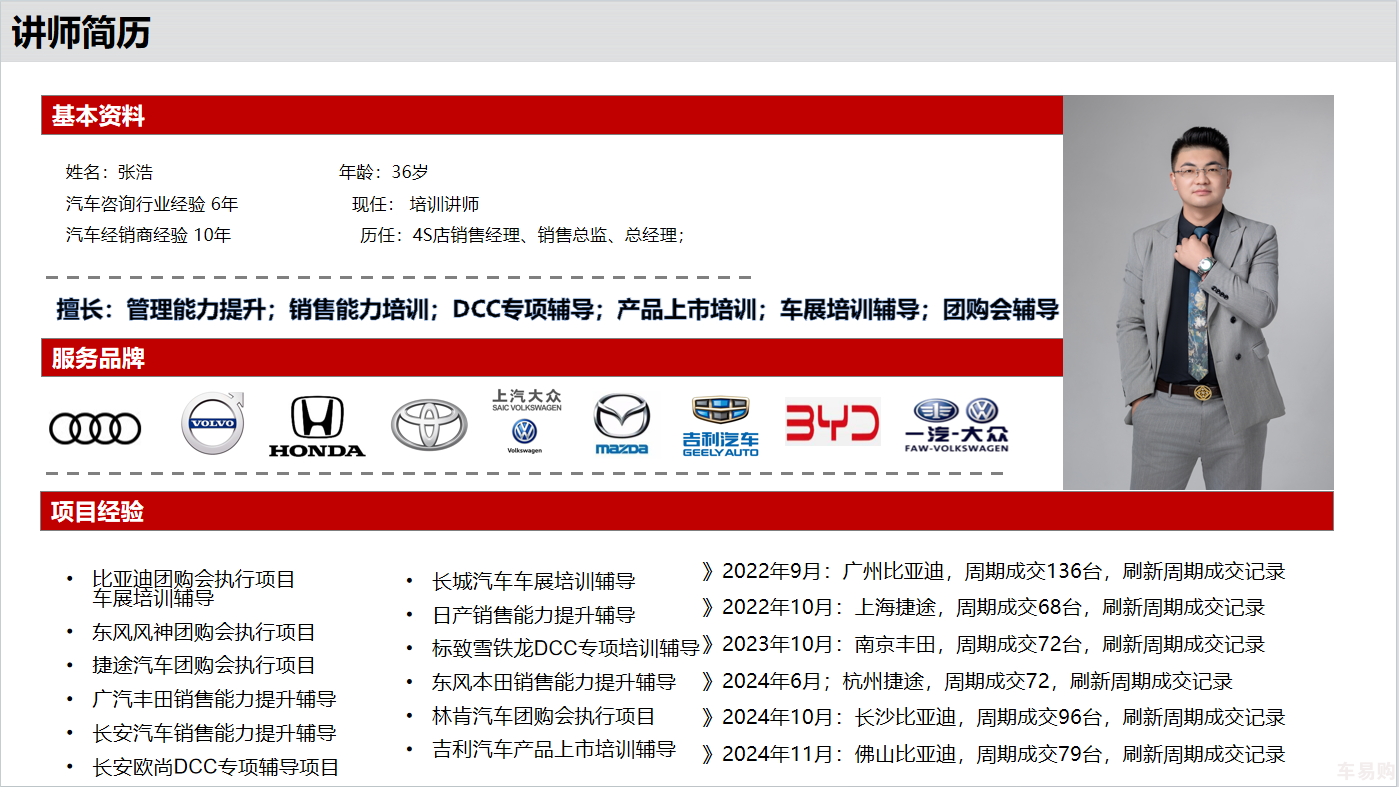Click the bullet 标致雪铁龙DCC专项培训辅导
The height and width of the screenshot is (787, 1399).
tap(566, 648)
